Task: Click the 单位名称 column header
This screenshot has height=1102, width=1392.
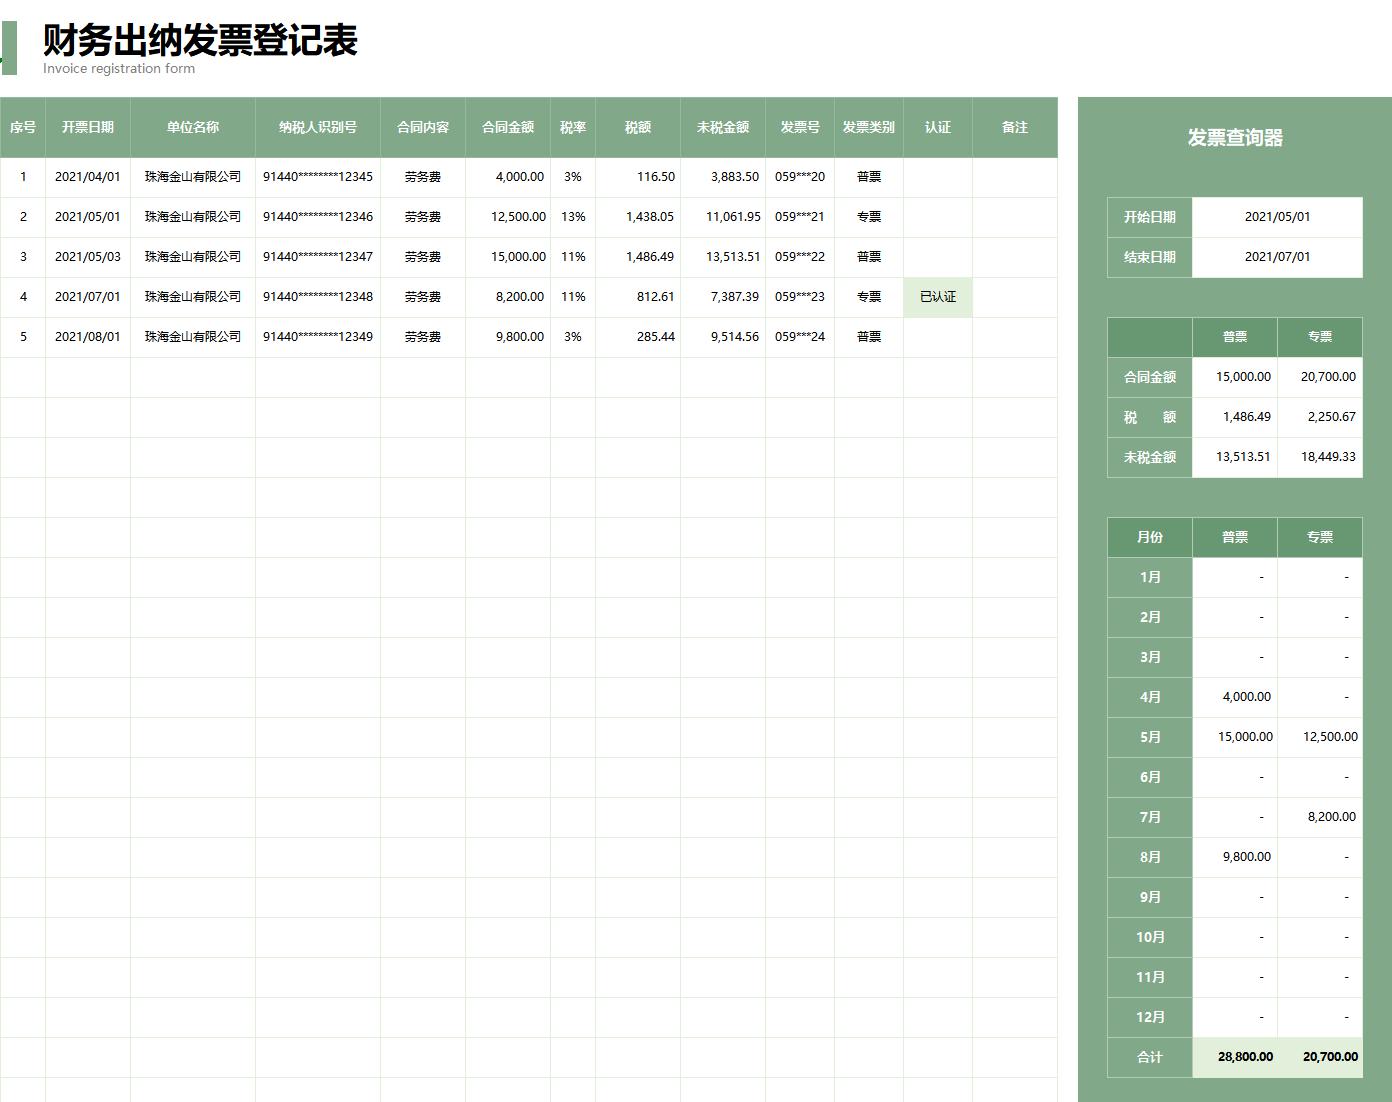Action: pos(192,127)
